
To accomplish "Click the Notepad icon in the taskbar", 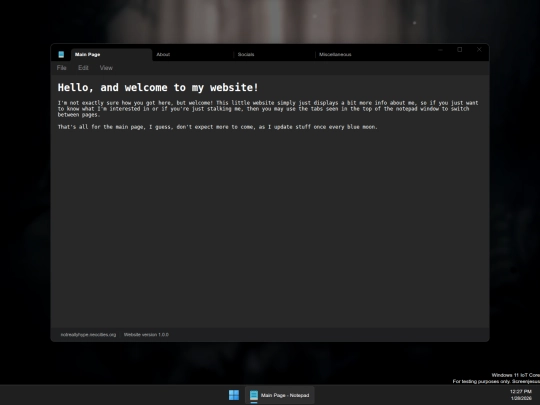I will pyautogui.click(x=254, y=395).
